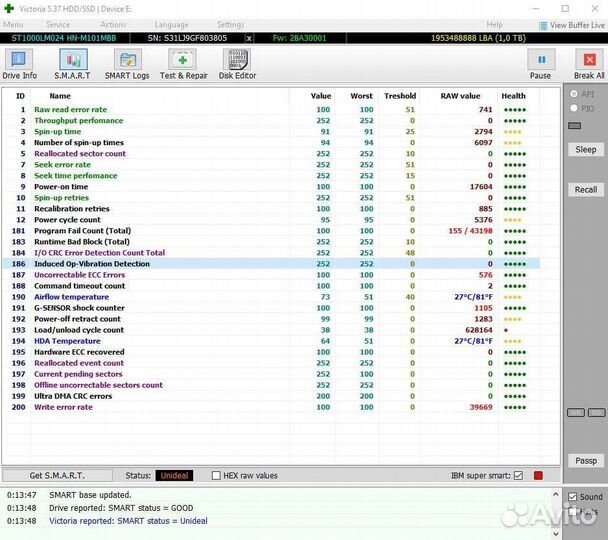Toggle the Sound checkbox
608x540 pixels.
click(x=572, y=496)
